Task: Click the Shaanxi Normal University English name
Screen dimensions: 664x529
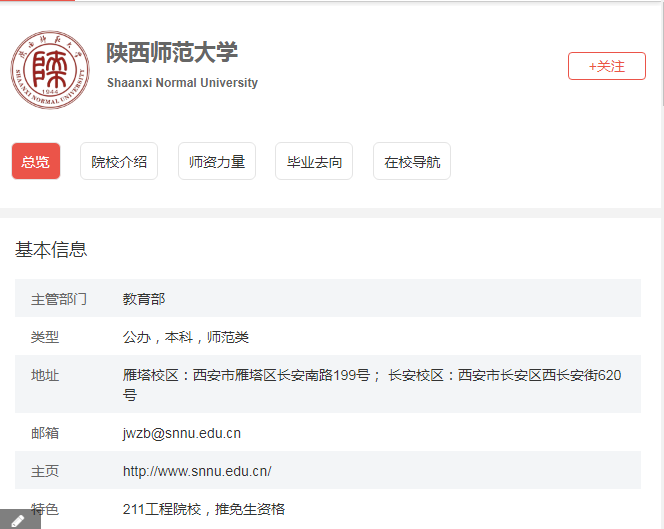Action: 183,83
